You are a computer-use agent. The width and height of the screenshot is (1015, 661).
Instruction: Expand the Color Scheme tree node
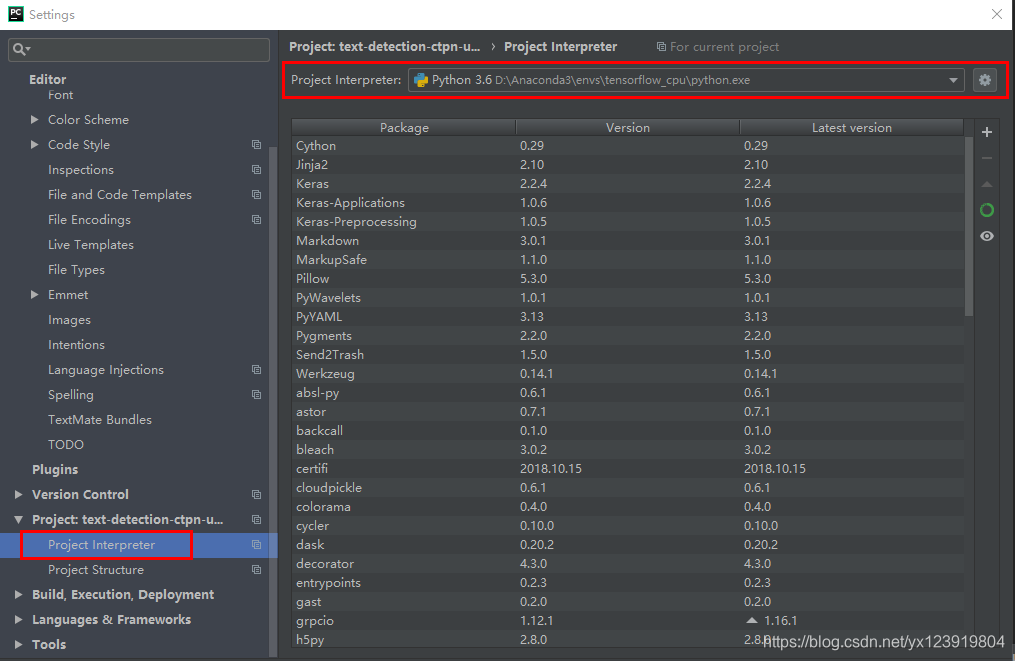[x=34, y=120]
